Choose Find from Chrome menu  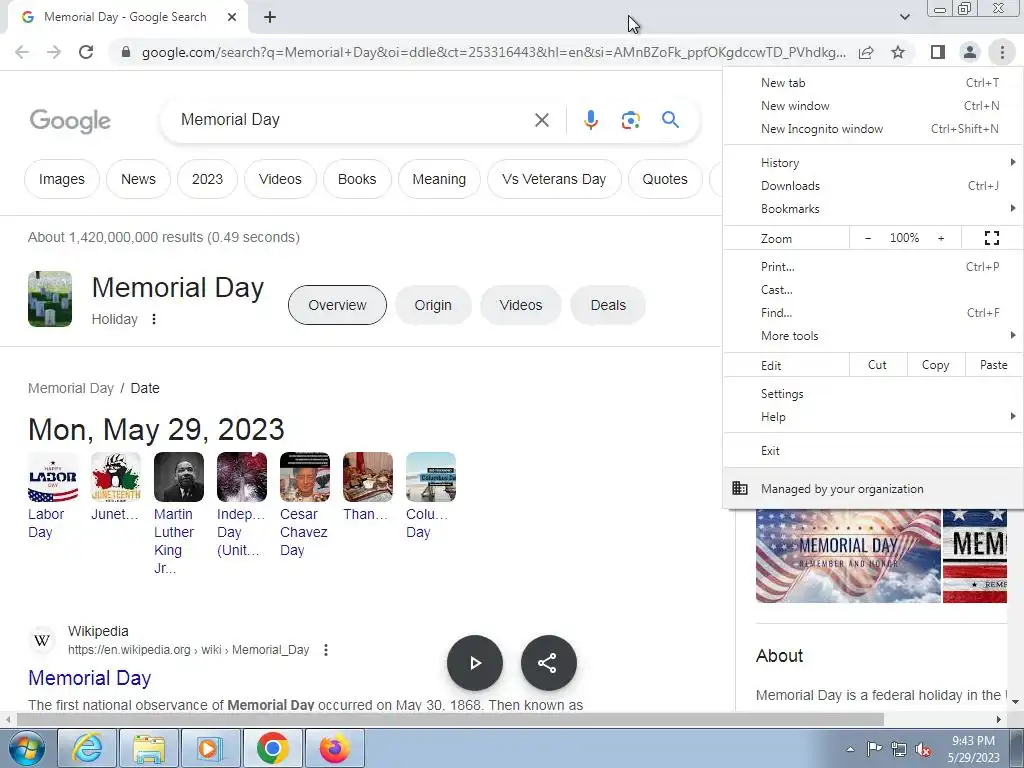873,312
